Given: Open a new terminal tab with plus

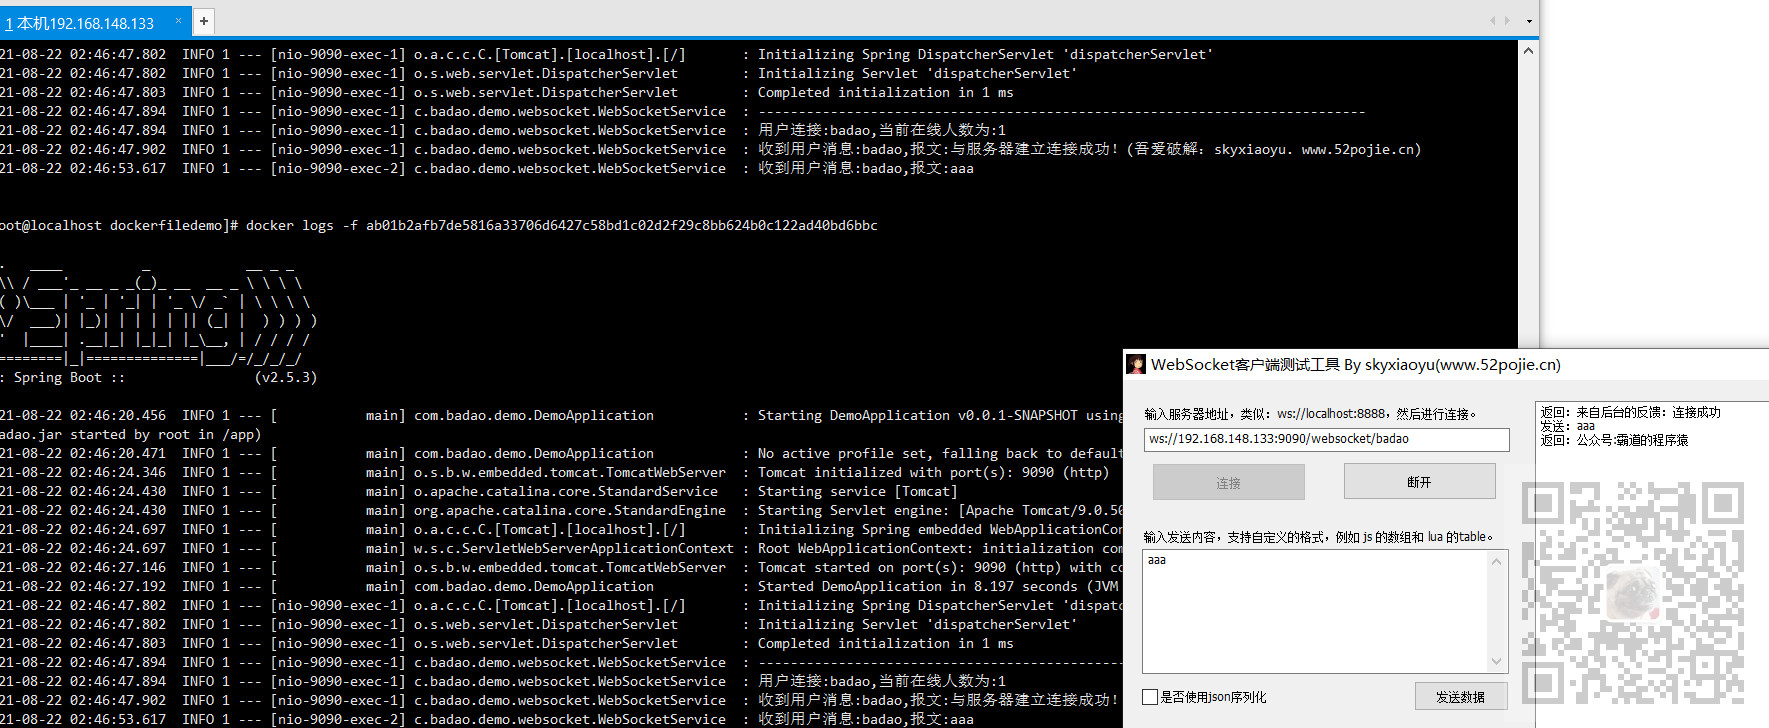Looking at the screenshot, I should pos(203,21).
